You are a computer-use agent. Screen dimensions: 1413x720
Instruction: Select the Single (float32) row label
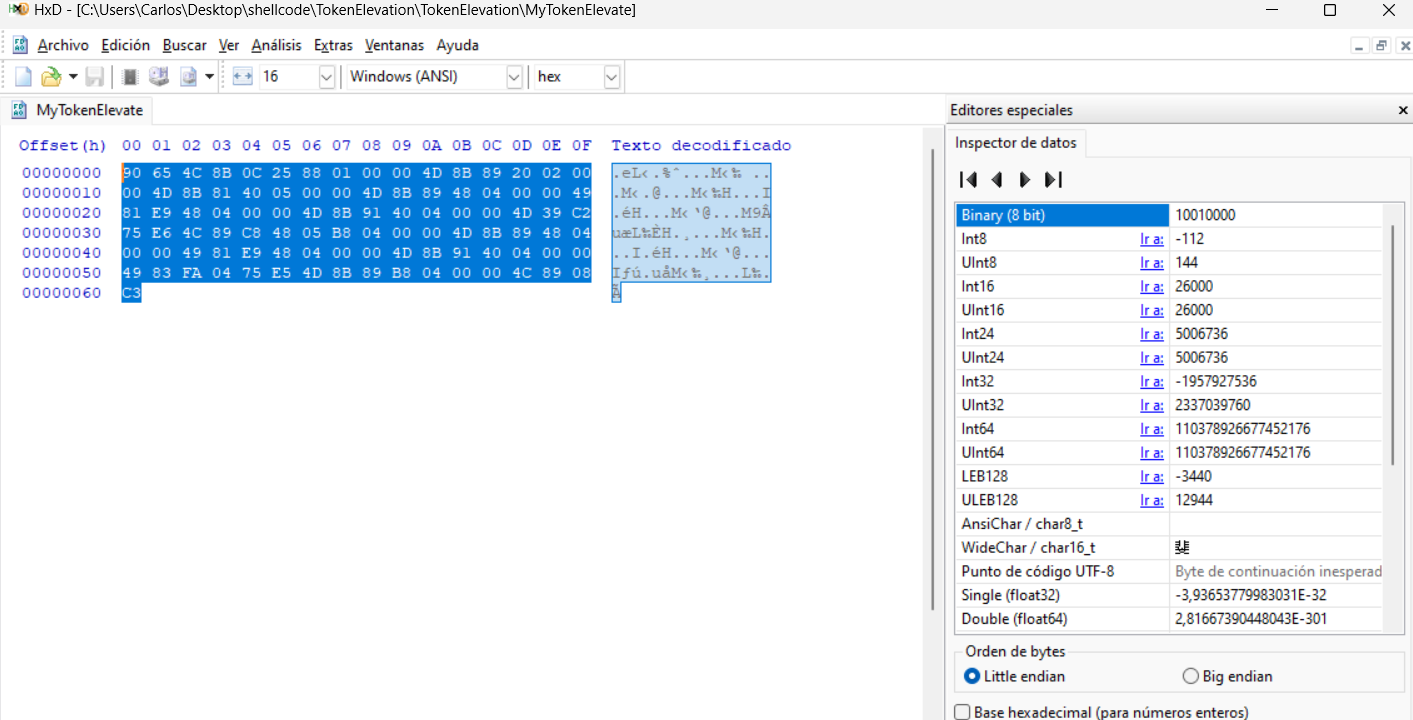pyautogui.click(x=1010, y=595)
